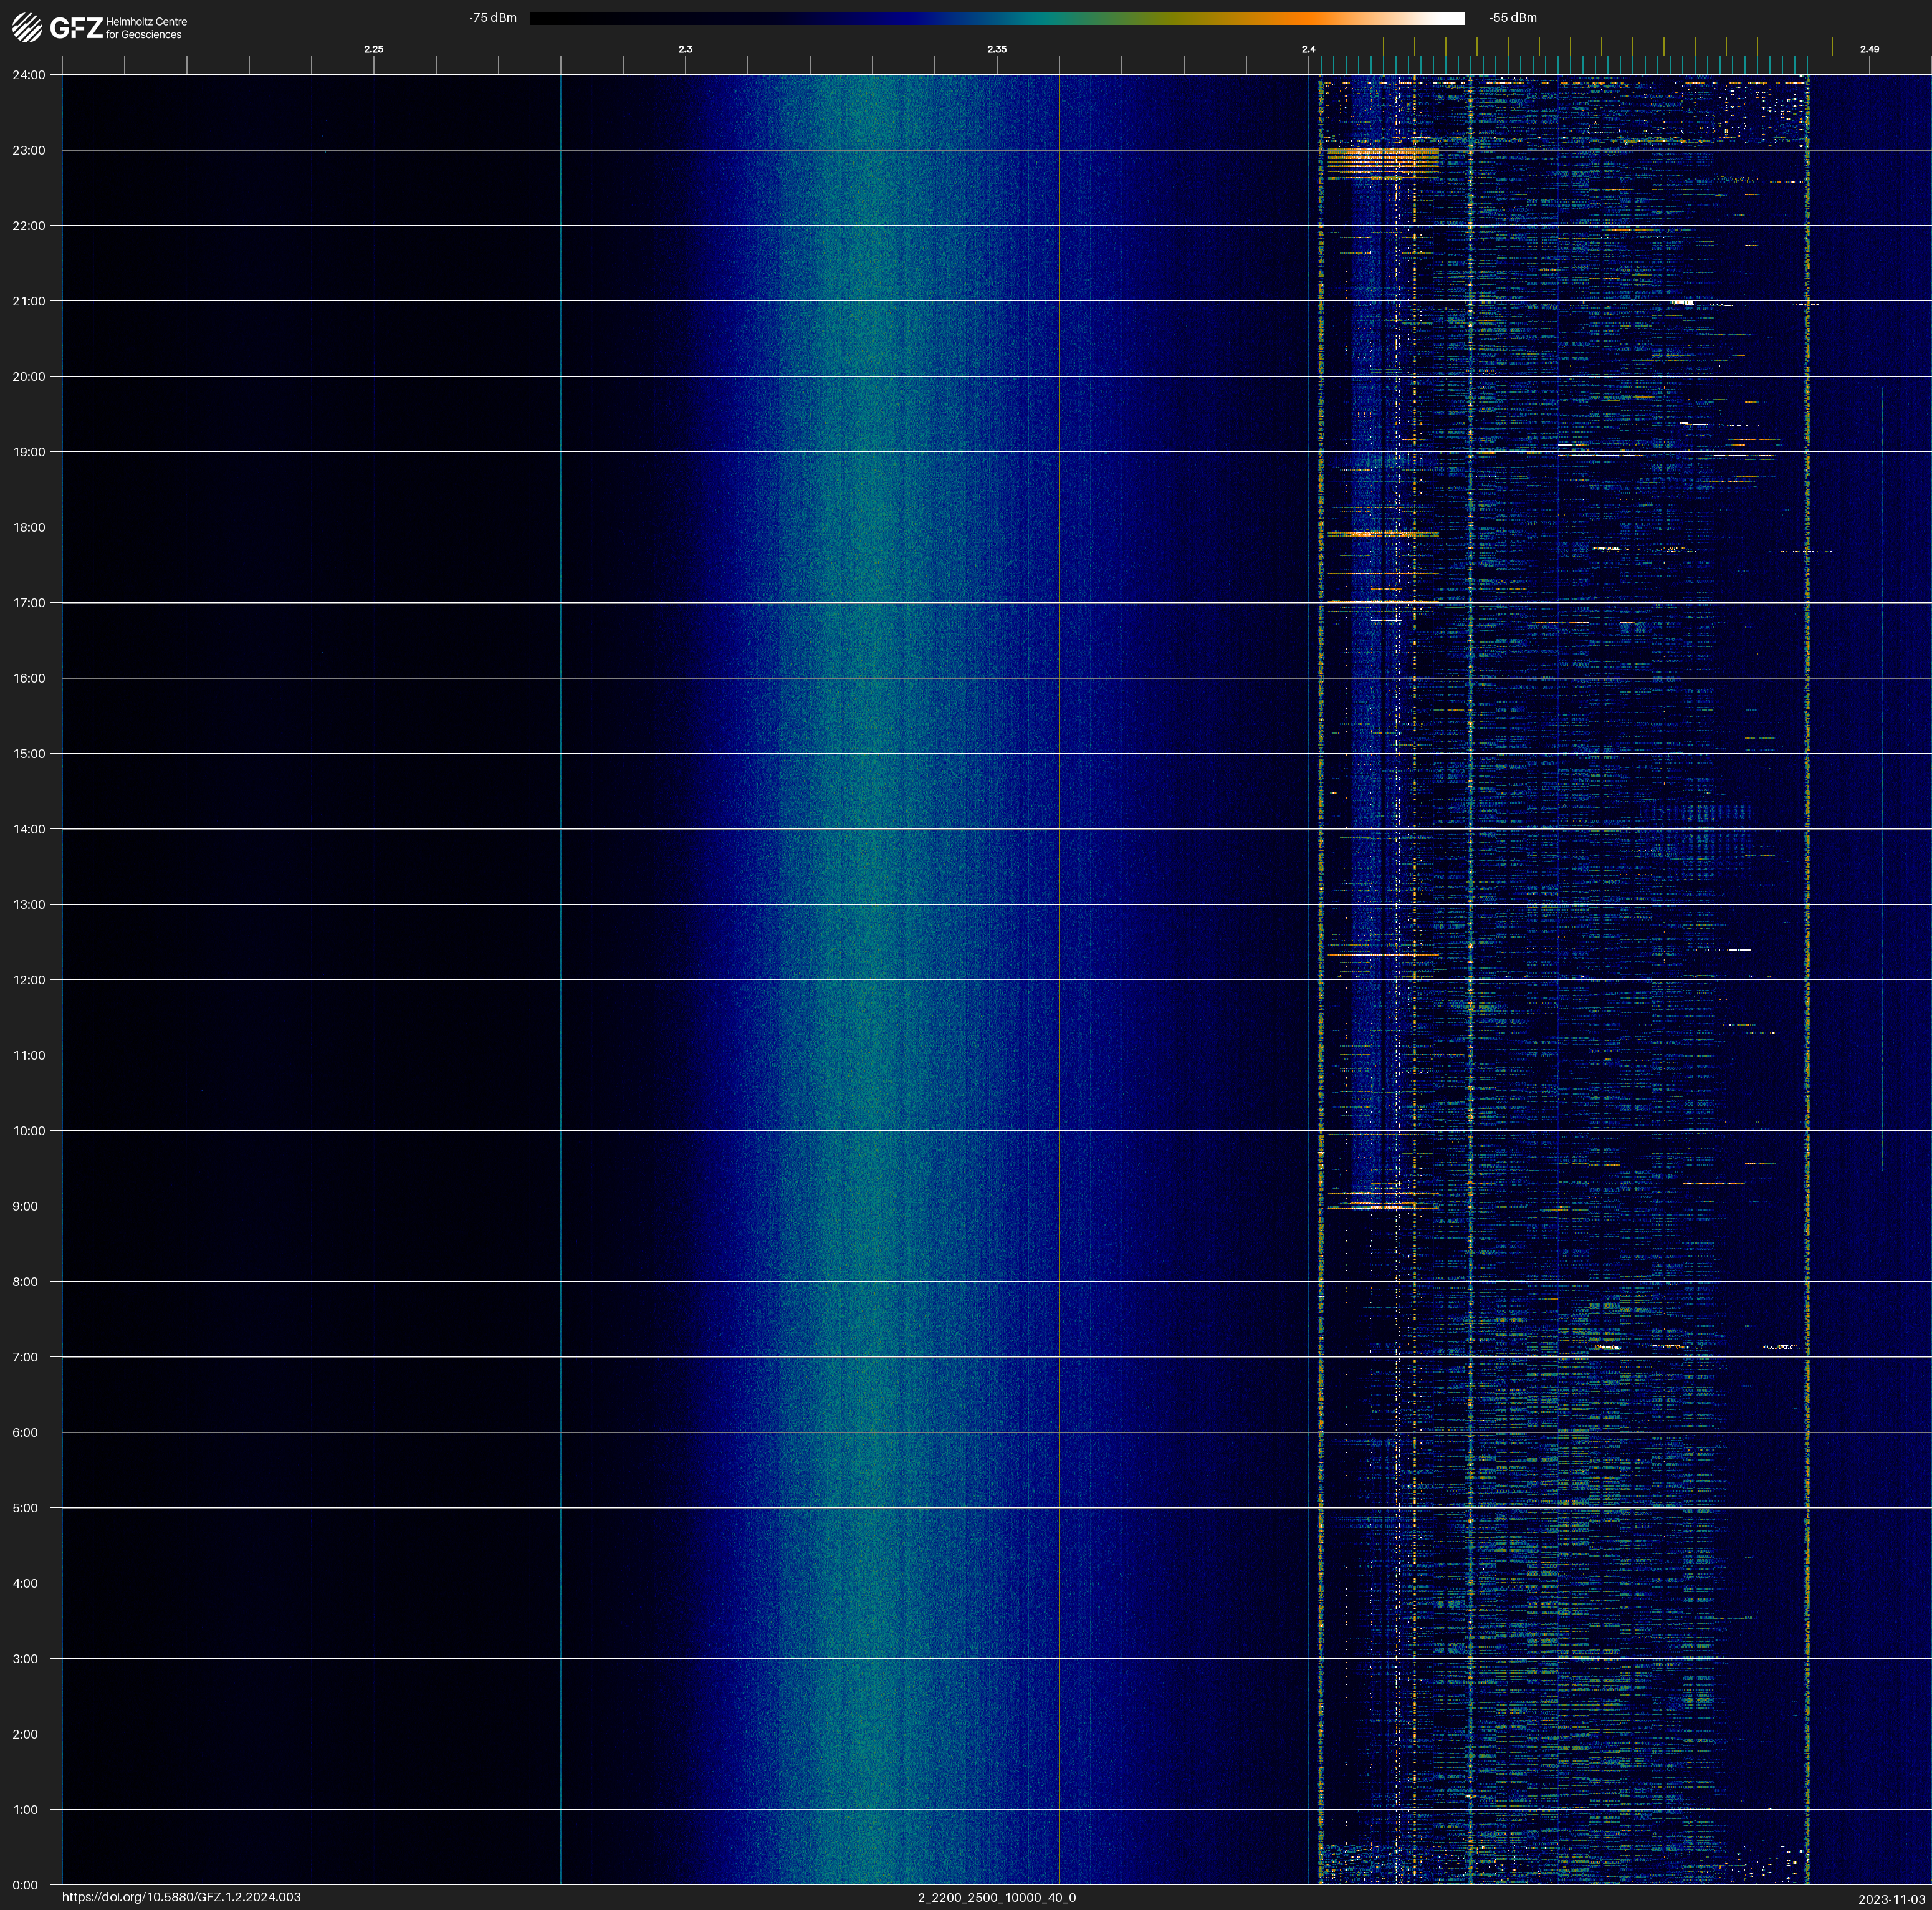Click the color scale gradient bar
This screenshot has height=1910, width=1932.
[x=996, y=18]
